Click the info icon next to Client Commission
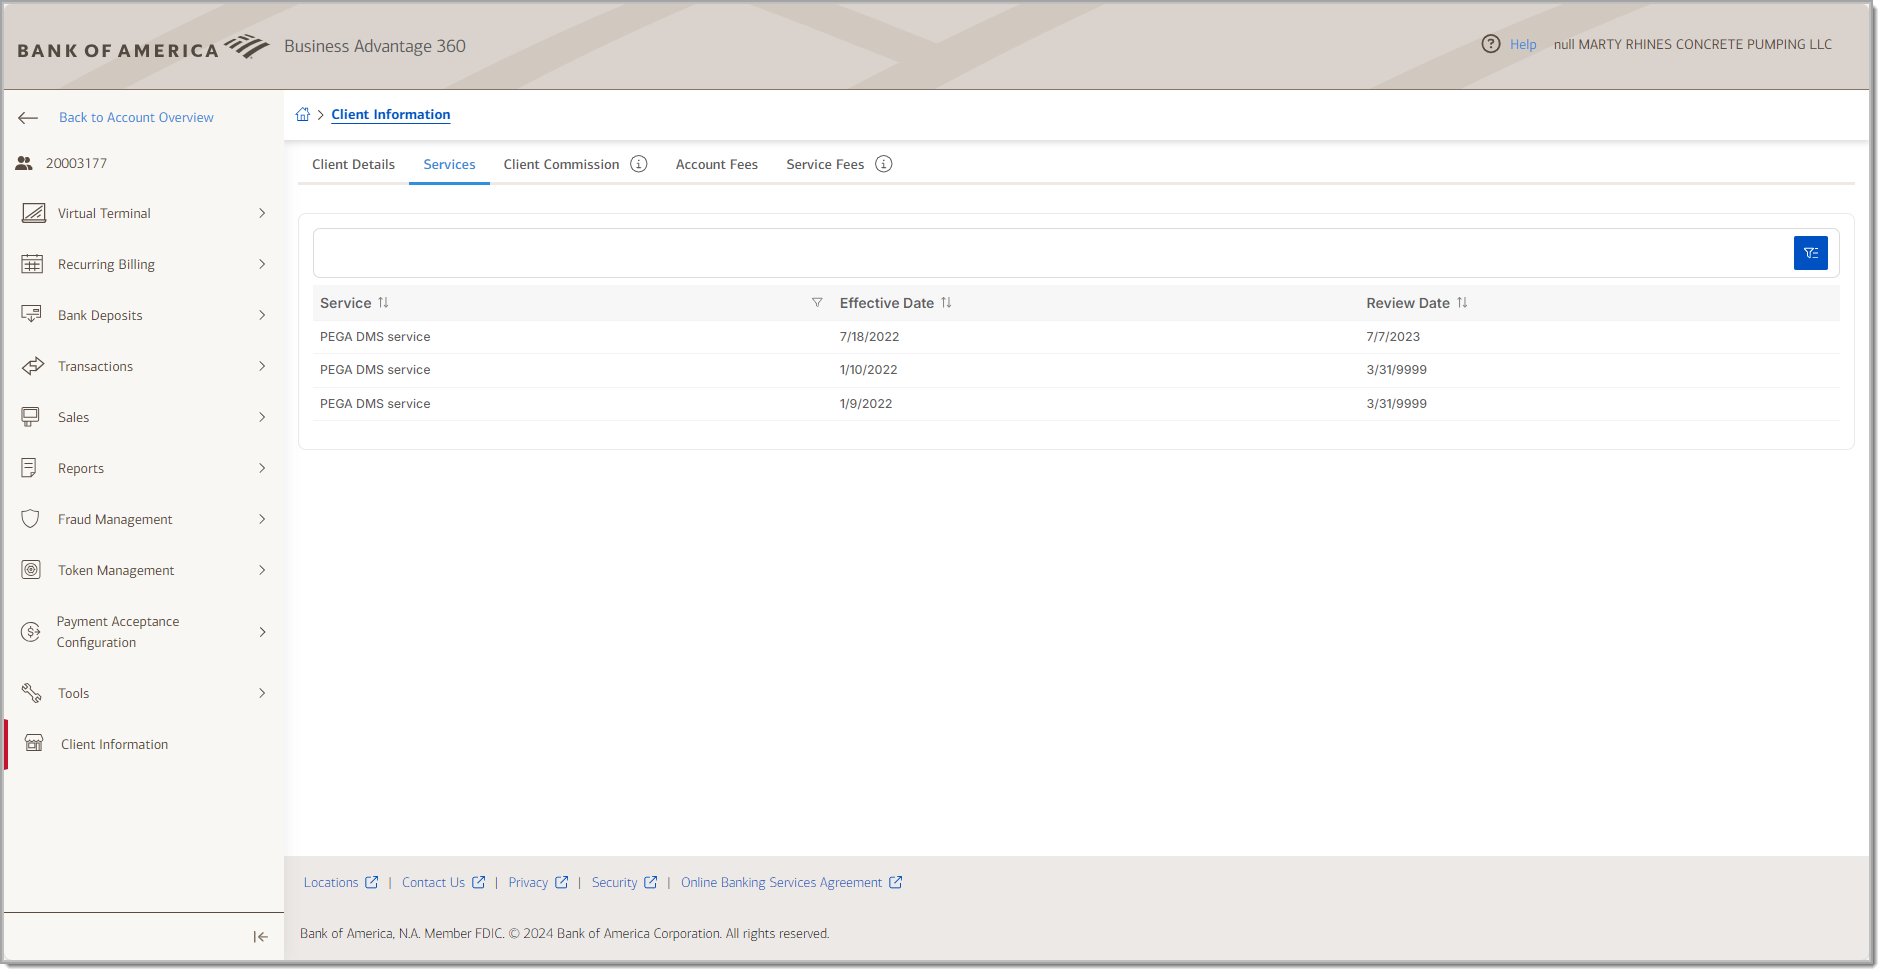This screenshot has height=974, width=1883. click(640, 164)
